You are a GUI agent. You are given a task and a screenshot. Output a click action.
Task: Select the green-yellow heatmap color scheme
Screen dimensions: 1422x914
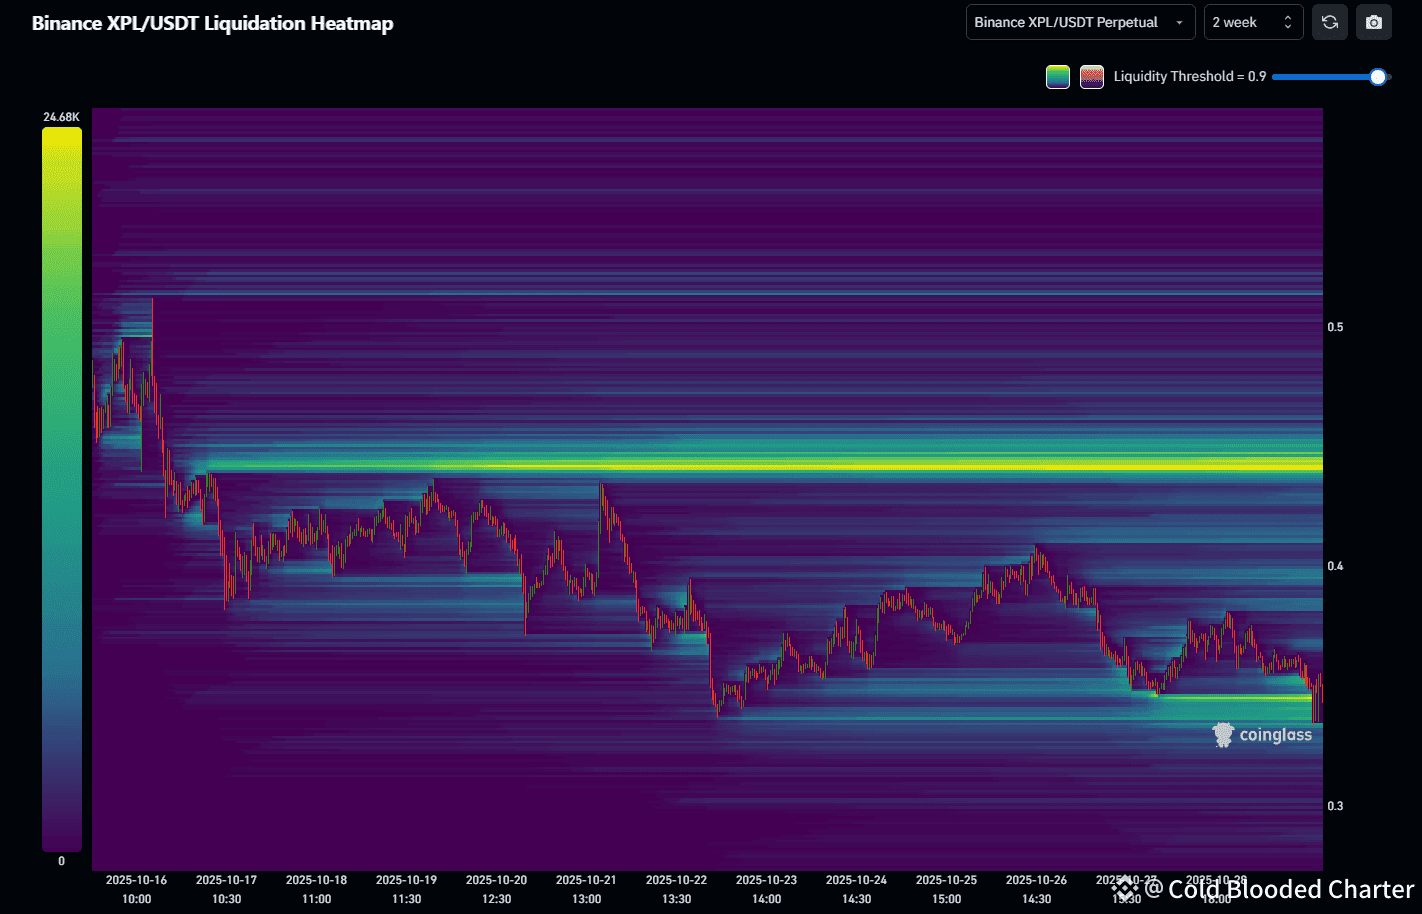coord(1058,77)
